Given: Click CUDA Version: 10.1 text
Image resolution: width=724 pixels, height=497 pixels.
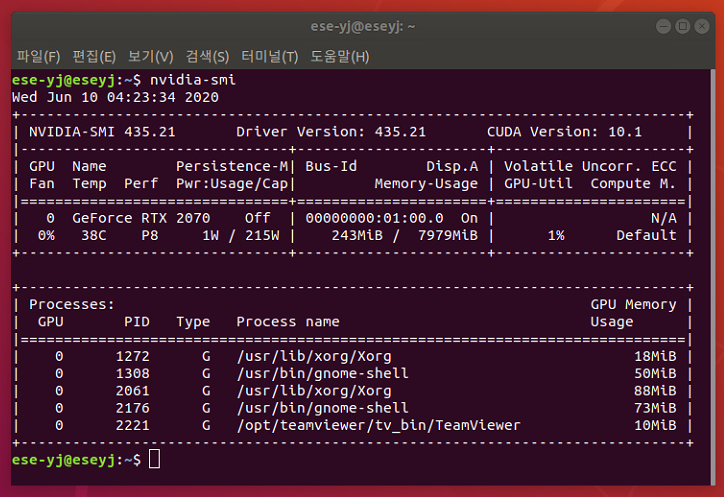Looking at the screenshot, I should (564, 132).
